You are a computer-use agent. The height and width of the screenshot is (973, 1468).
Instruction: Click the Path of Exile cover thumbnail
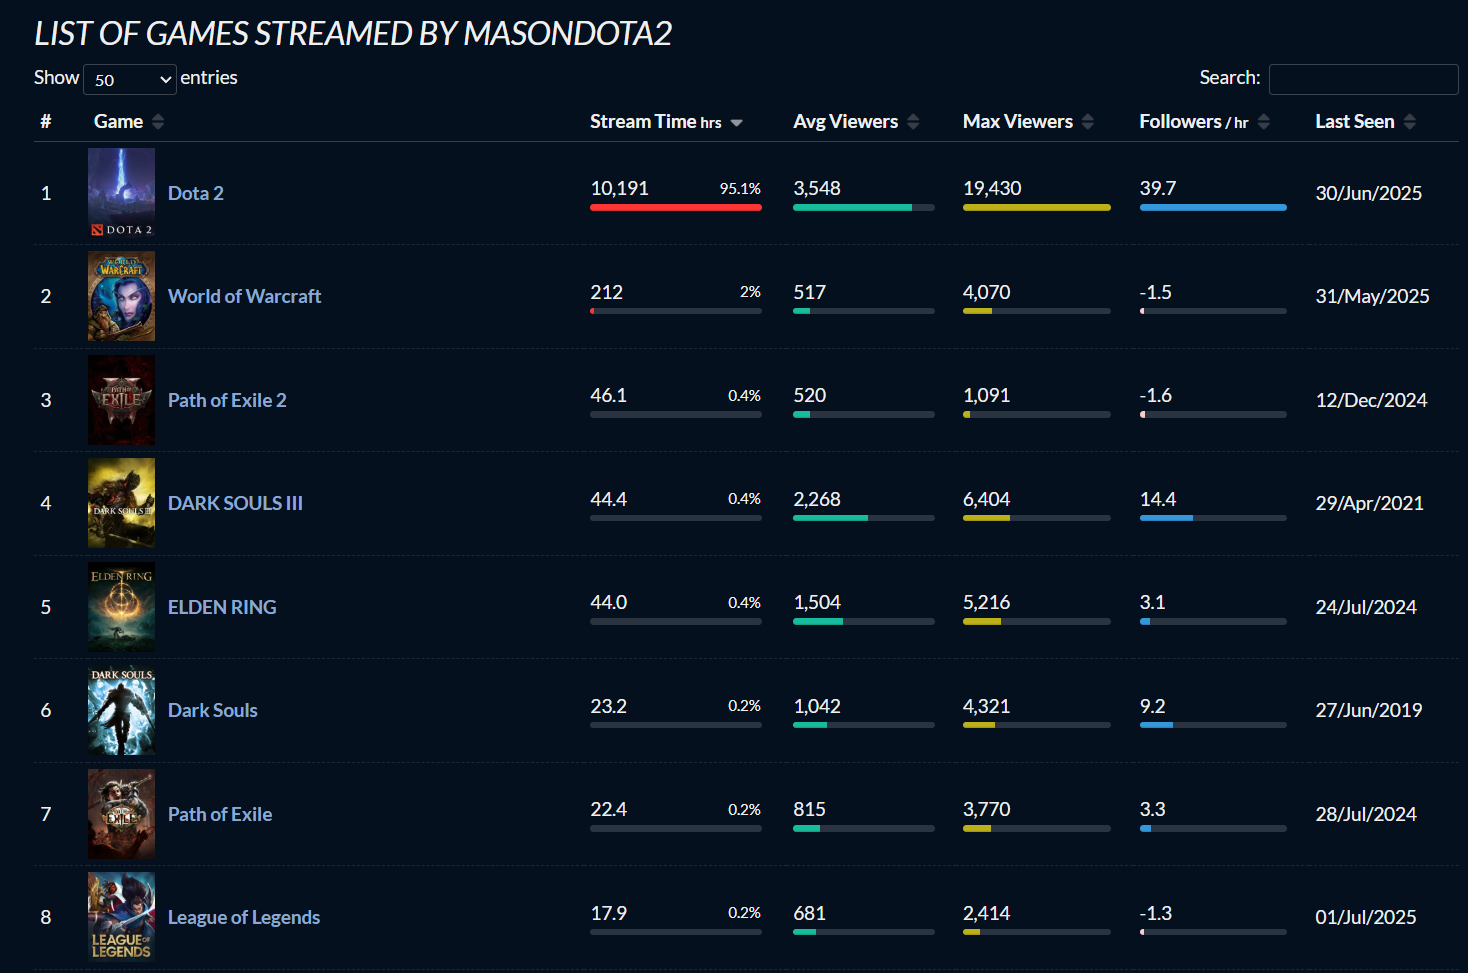[x=121, y=814]
